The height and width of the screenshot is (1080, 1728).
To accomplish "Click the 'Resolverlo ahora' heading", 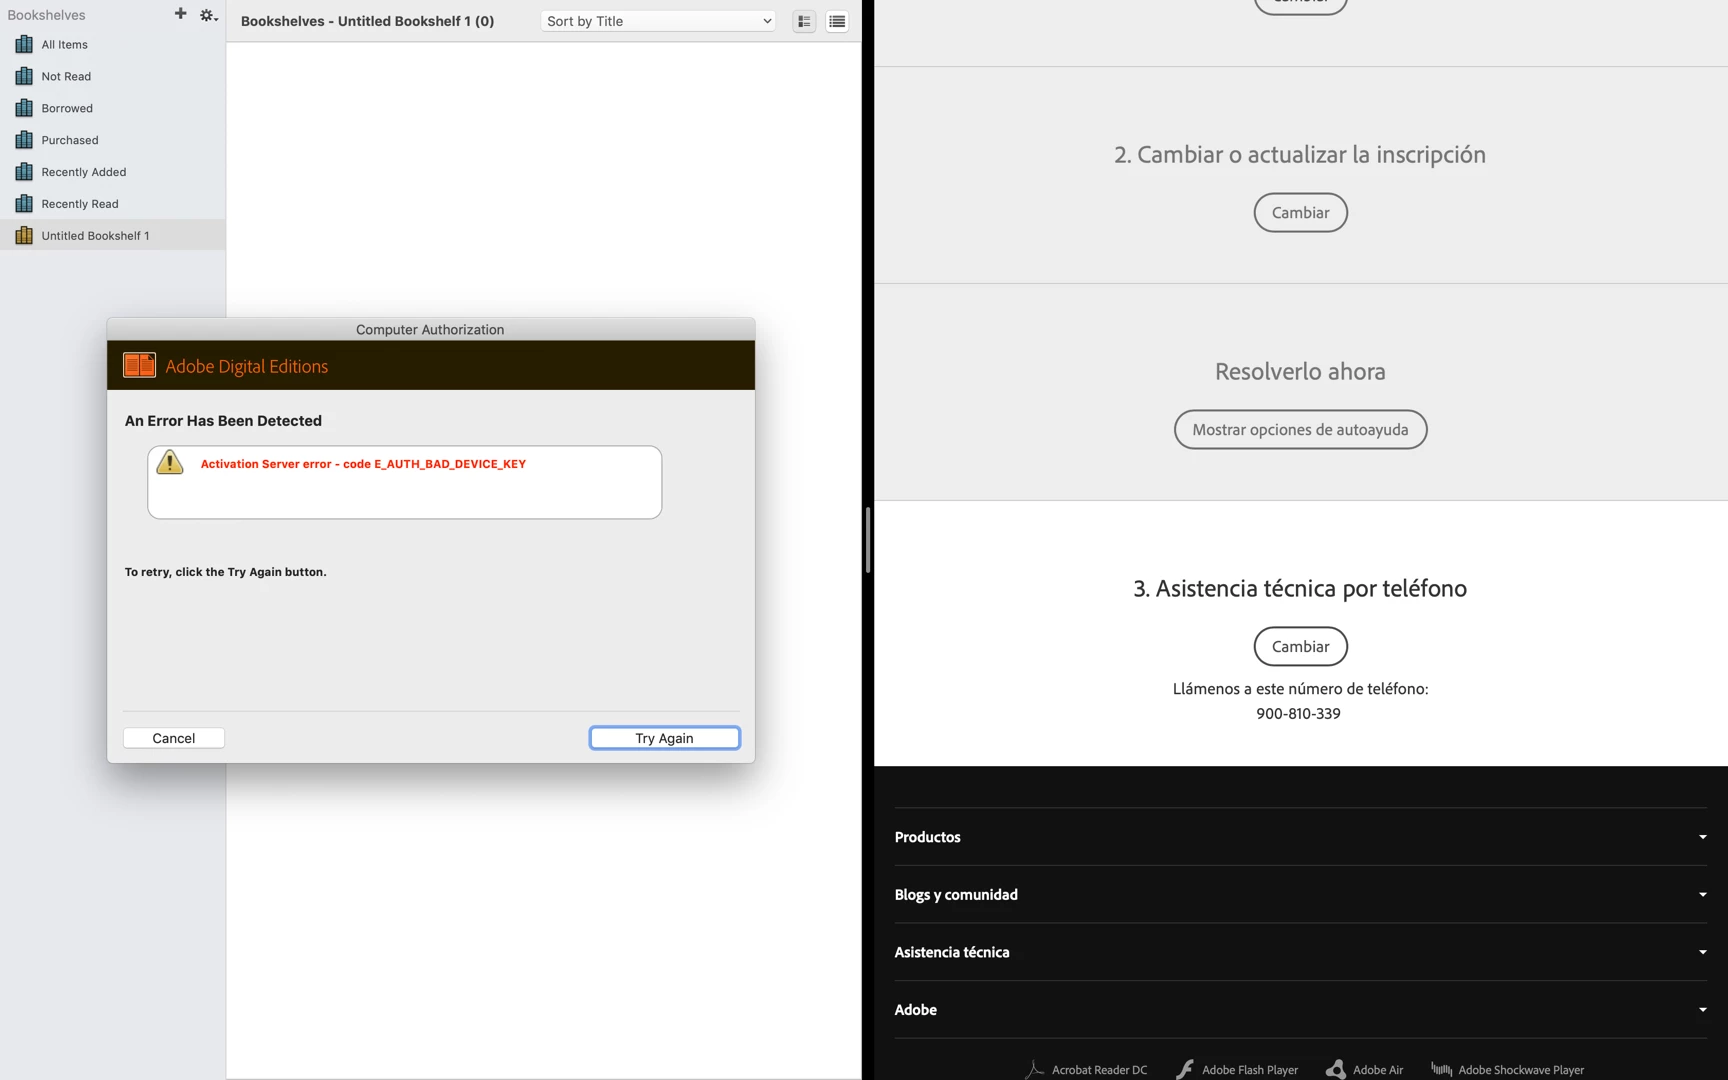I will pyautogui.click(x=1300, y=371).
